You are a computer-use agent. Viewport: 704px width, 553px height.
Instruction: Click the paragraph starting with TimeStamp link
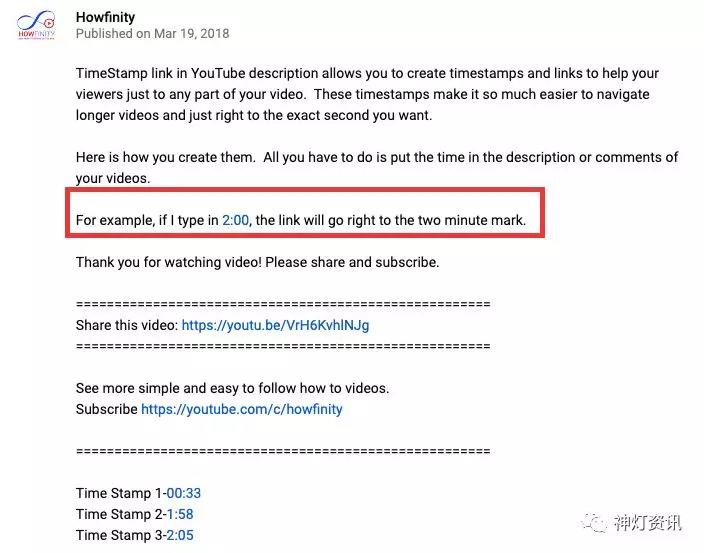pos(367,94)
